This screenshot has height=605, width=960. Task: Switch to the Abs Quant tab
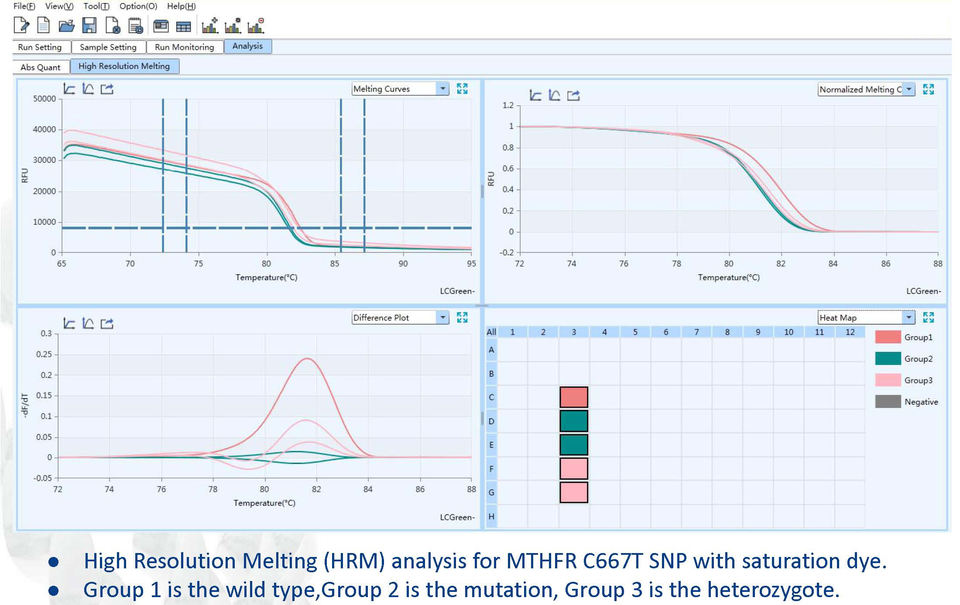41,67
